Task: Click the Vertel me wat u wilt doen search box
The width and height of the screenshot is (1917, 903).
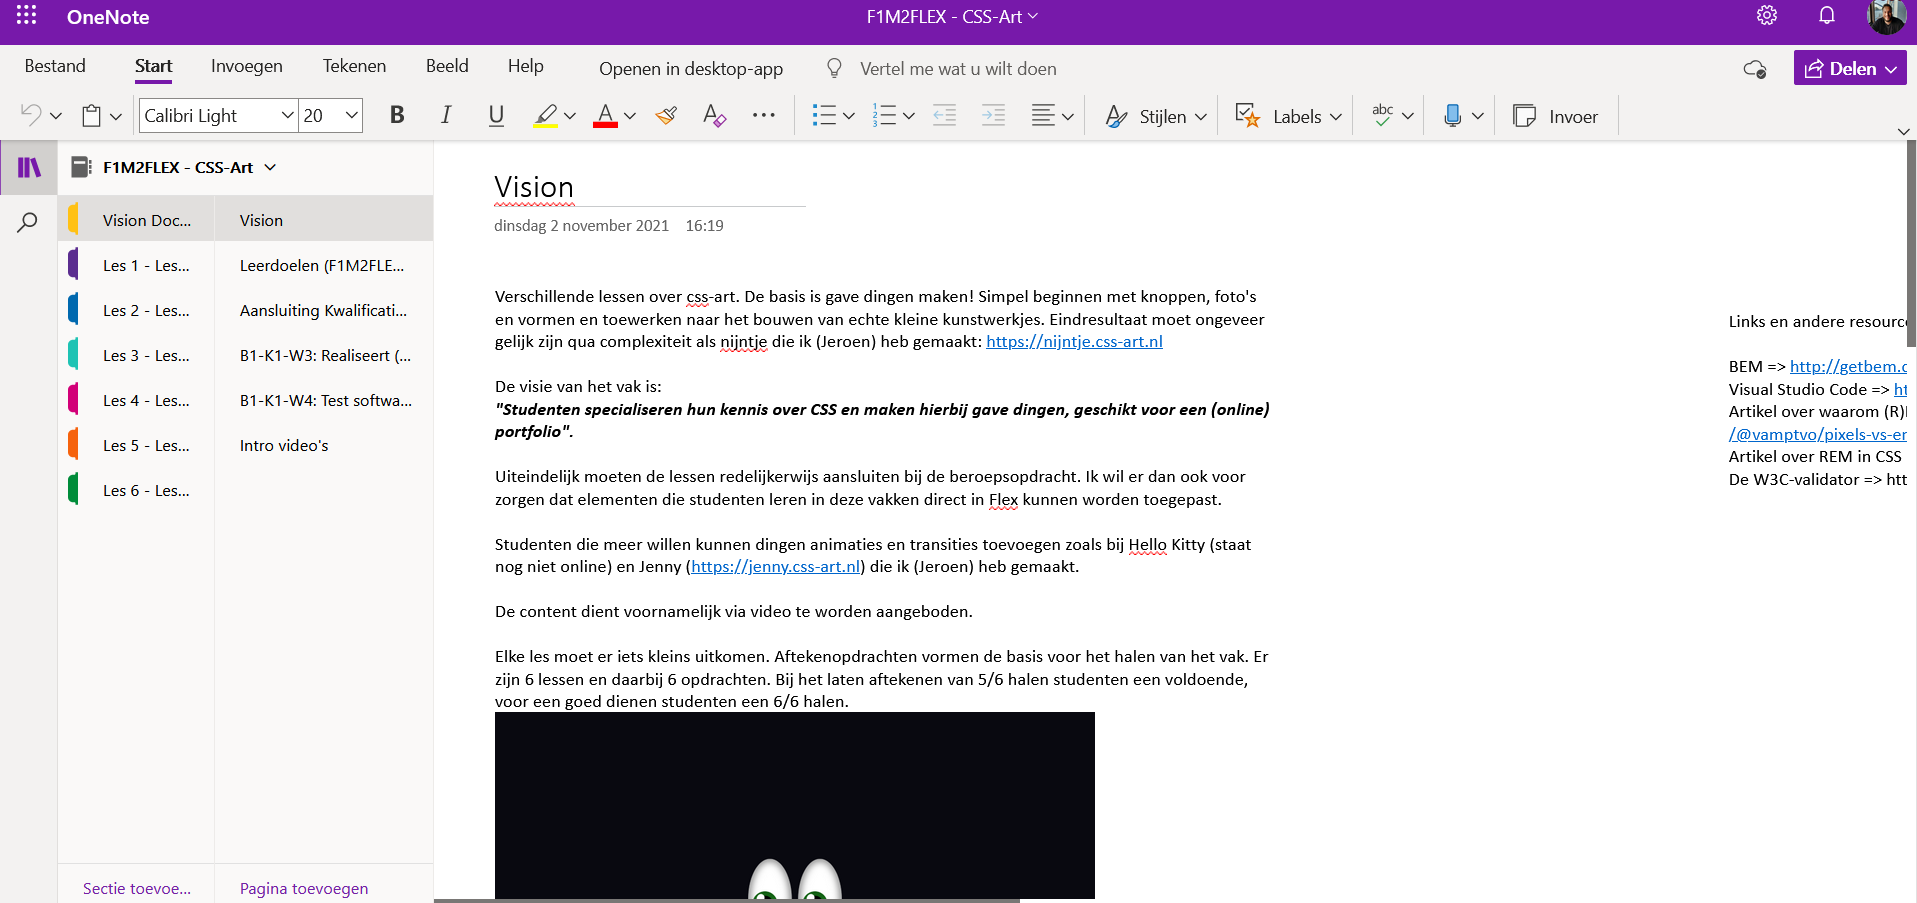Action: 958,69
